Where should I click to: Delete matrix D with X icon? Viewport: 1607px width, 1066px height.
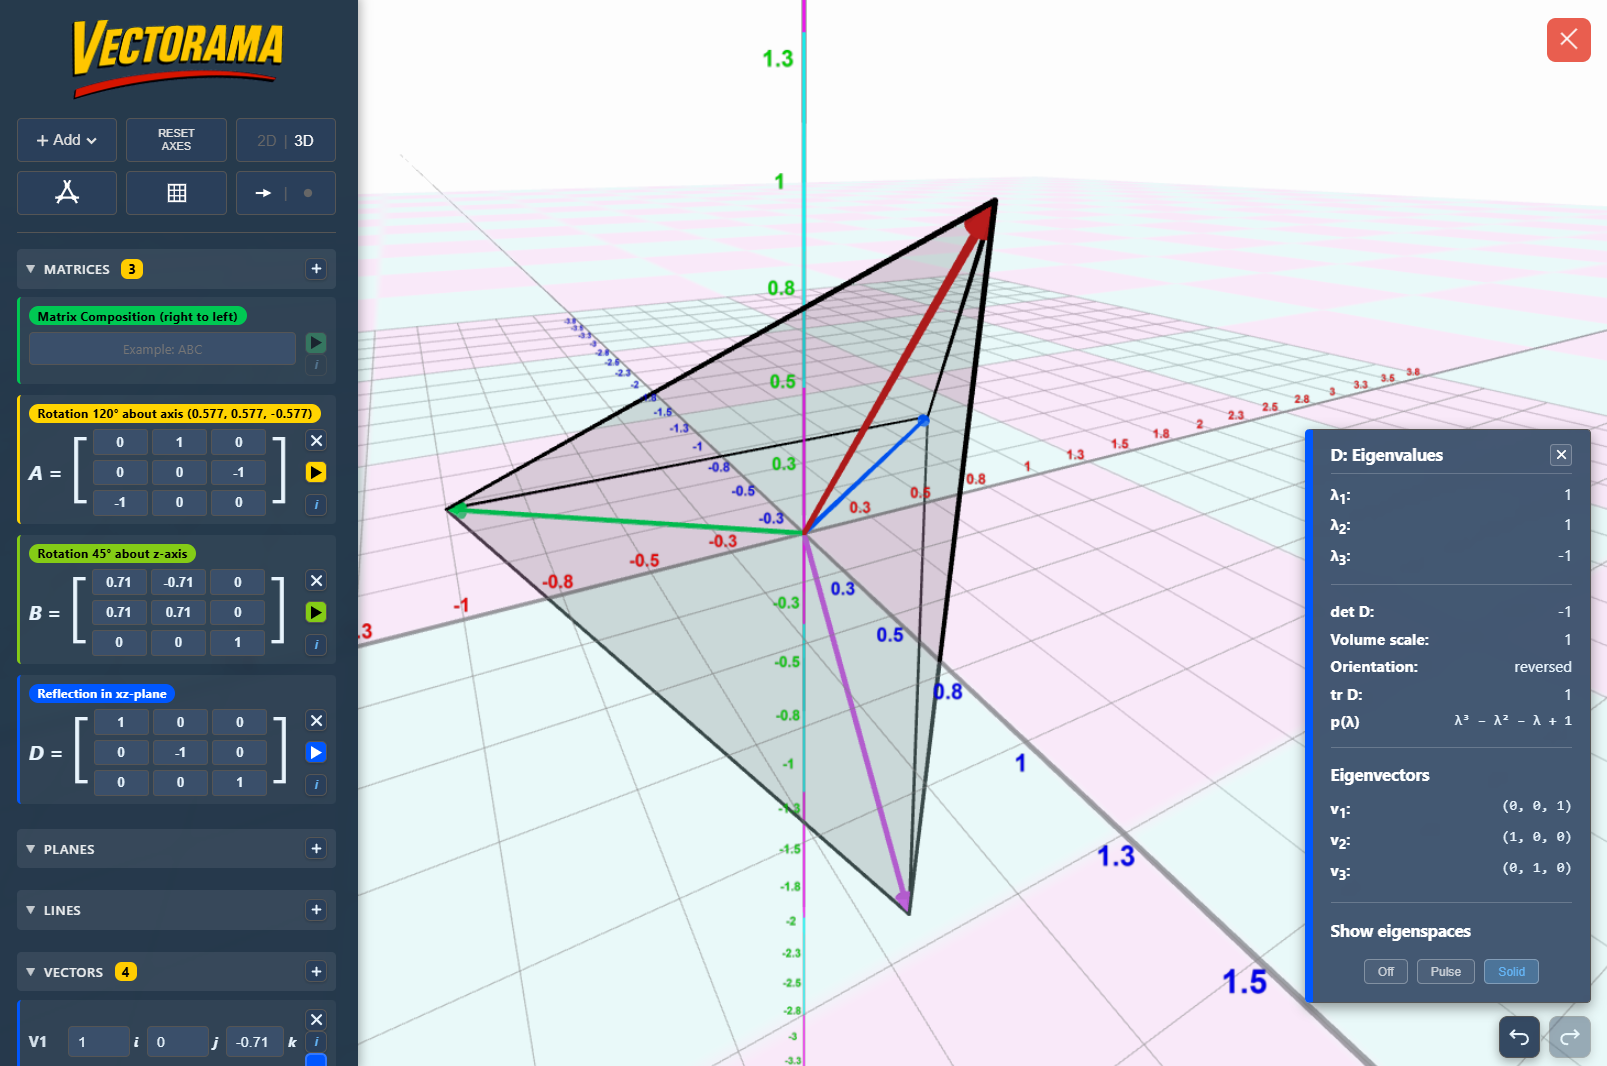316,721
